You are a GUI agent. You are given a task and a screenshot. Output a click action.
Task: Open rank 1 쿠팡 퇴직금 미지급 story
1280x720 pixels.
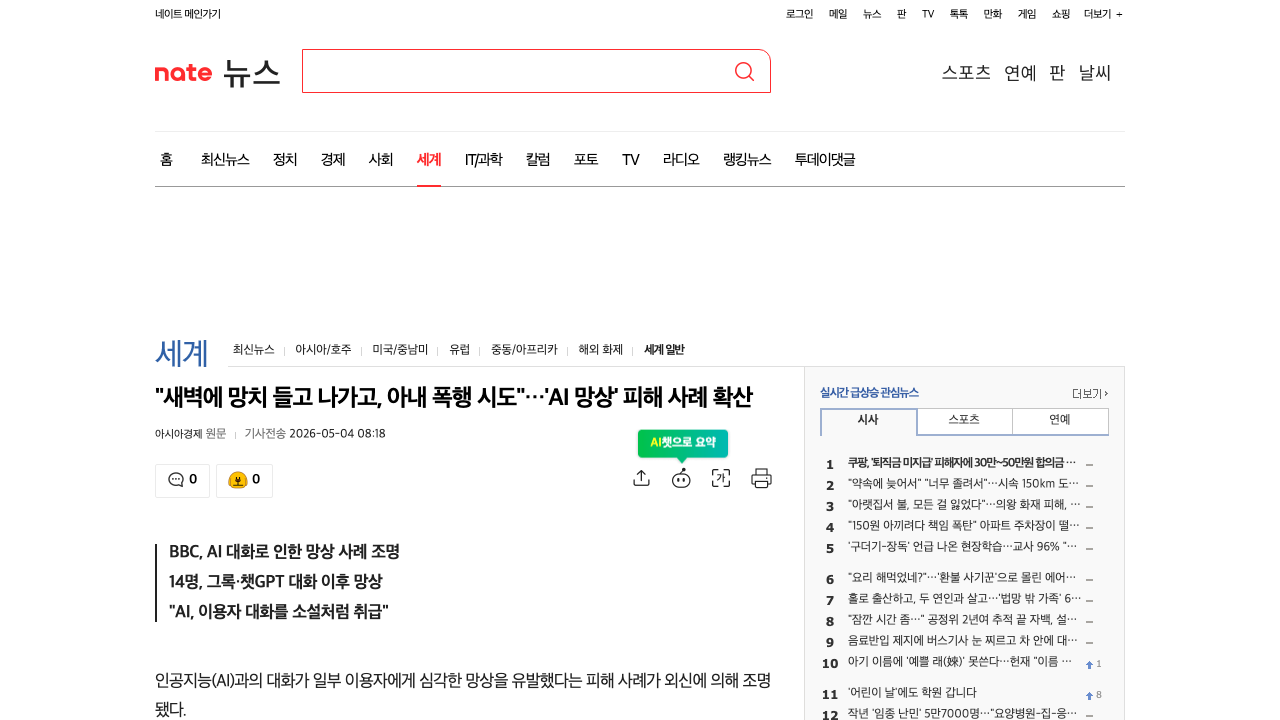pyautogui.click(x=962, y=463)
